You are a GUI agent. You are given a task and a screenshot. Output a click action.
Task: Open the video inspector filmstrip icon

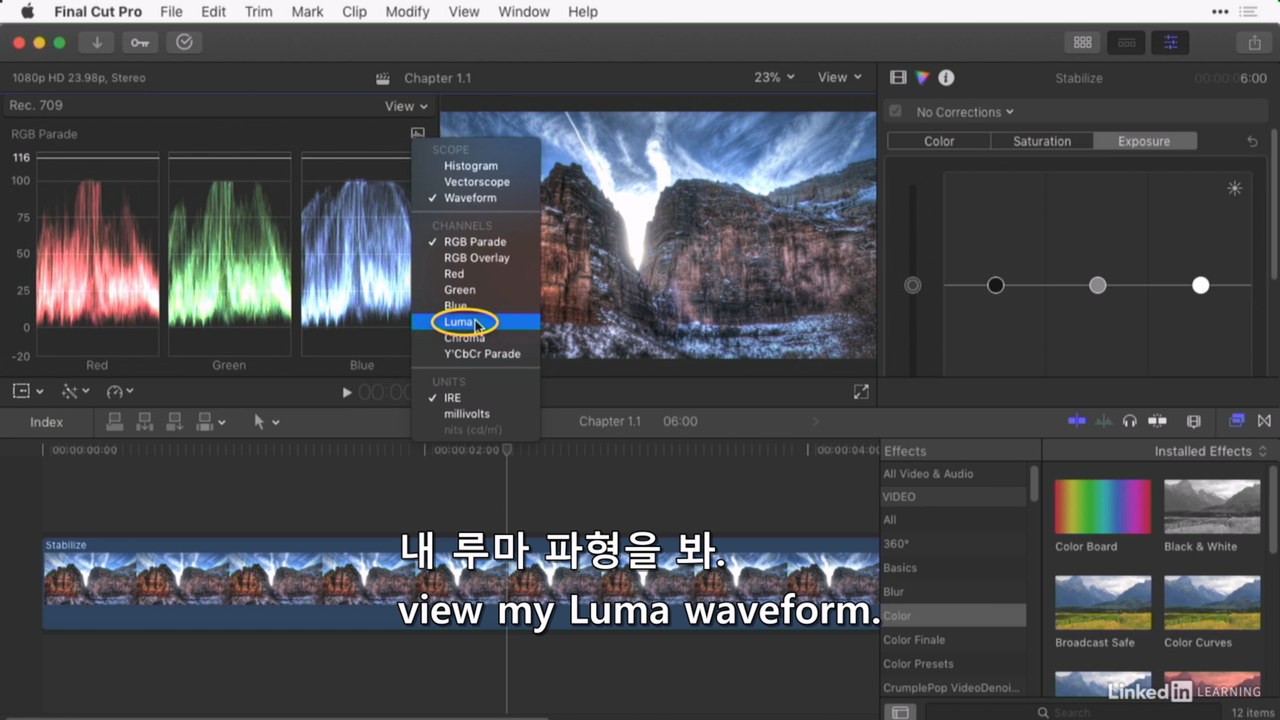click(898, 78)
